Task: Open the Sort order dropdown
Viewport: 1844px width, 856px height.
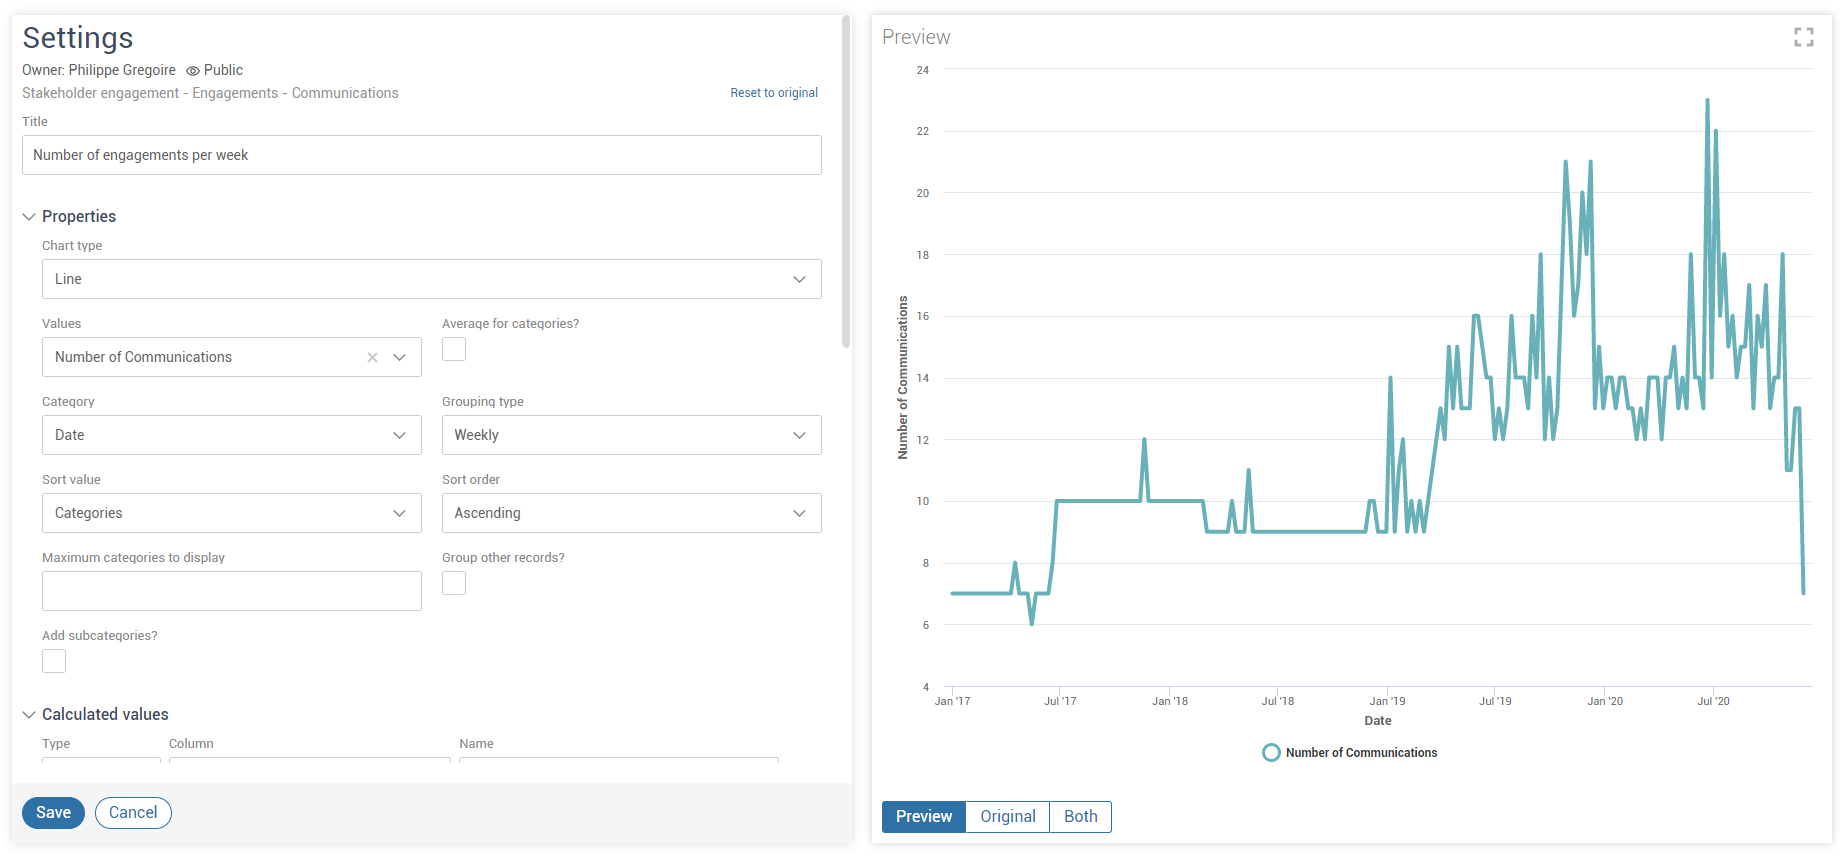Action: point(631,513)
